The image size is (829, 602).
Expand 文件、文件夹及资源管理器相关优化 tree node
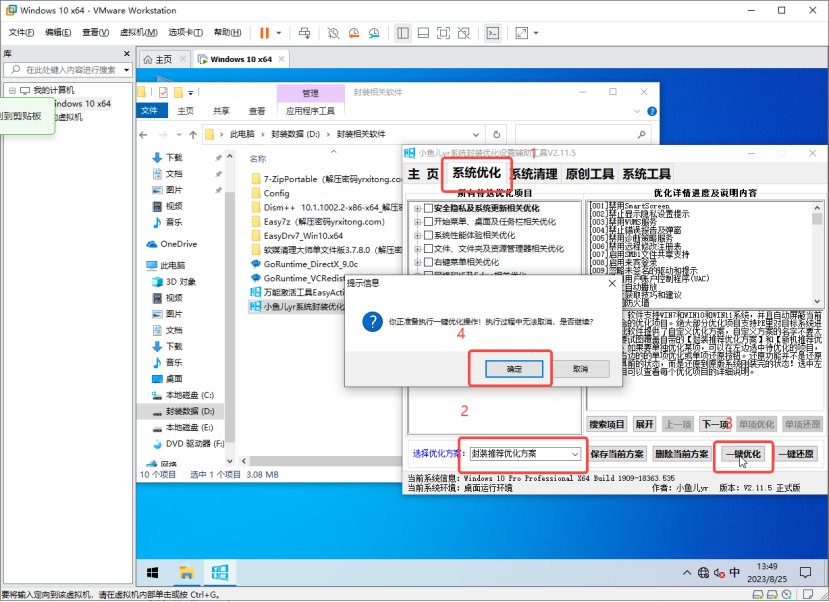pyautogui.click(x=418, y=249)
